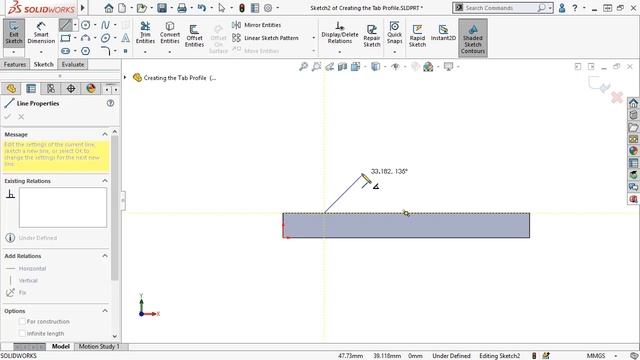Select the Spline sketch tool
The width and height of the screenshot is (640, 360).
pos(105,25)
